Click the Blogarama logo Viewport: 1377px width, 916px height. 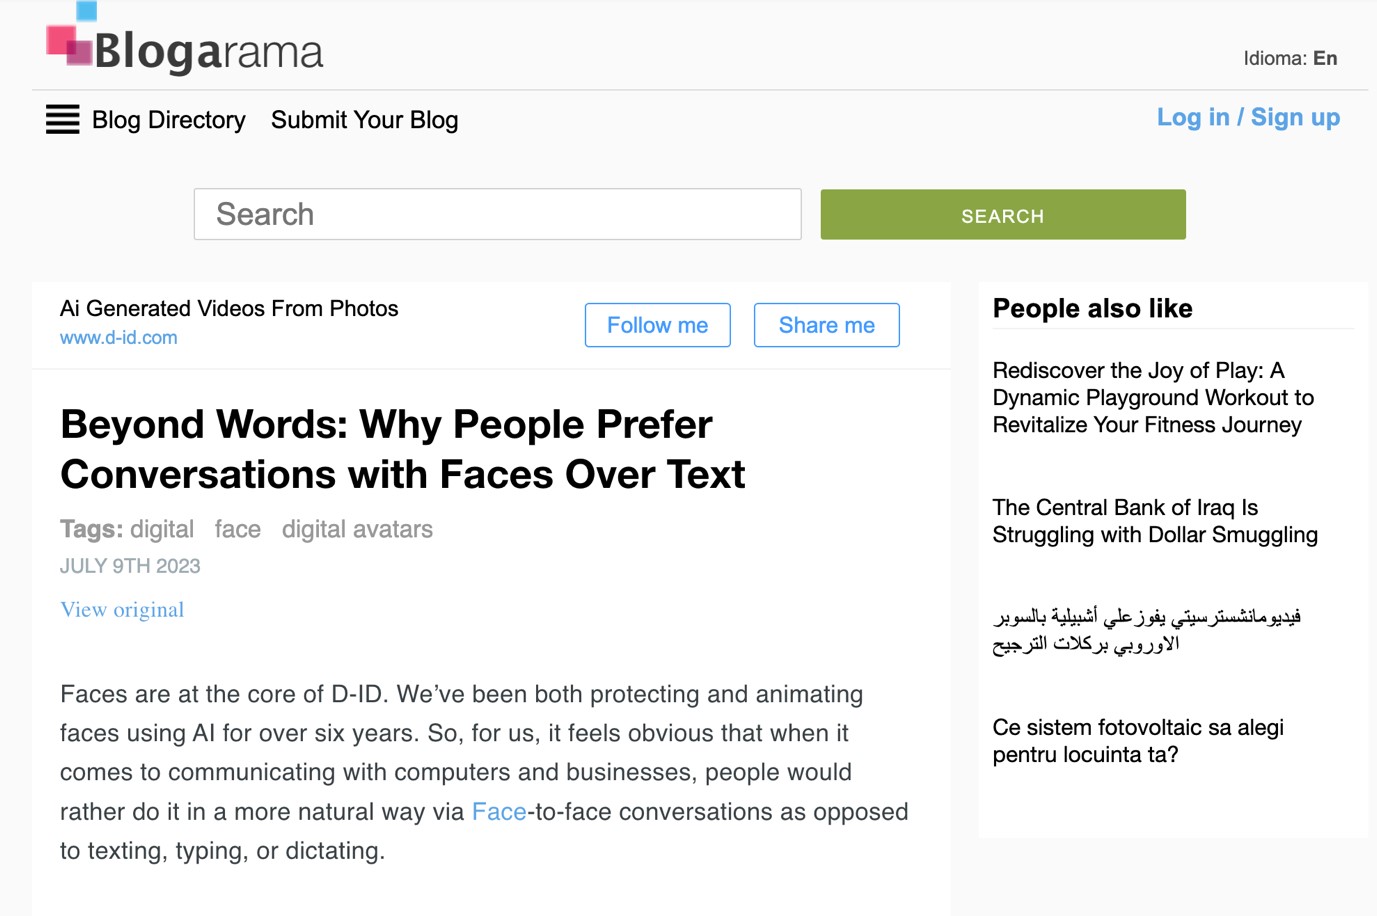(185, 40)
